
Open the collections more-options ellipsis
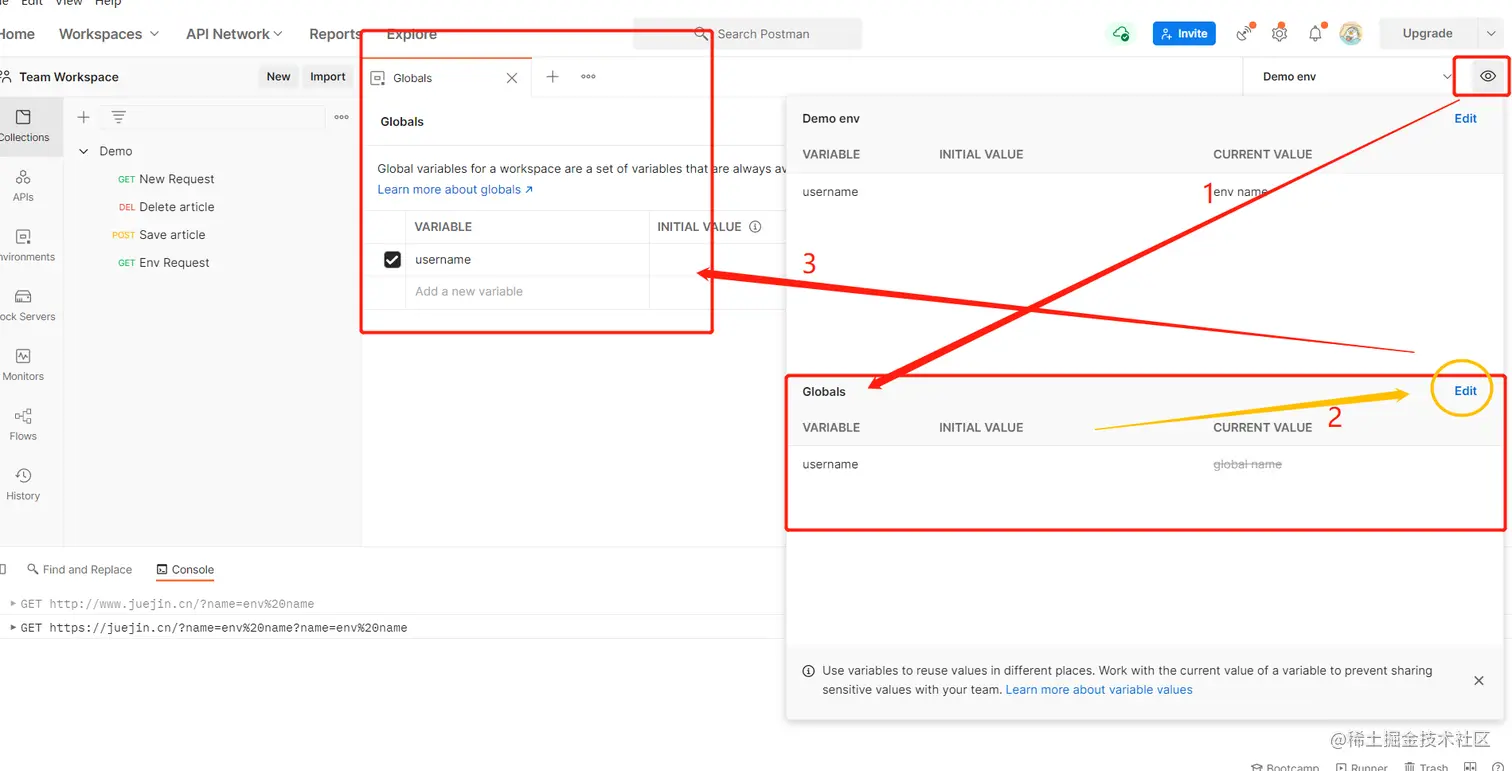[342, 117]
